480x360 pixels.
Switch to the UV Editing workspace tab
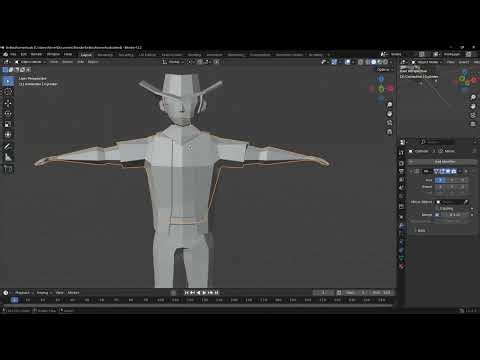point(147,55)
